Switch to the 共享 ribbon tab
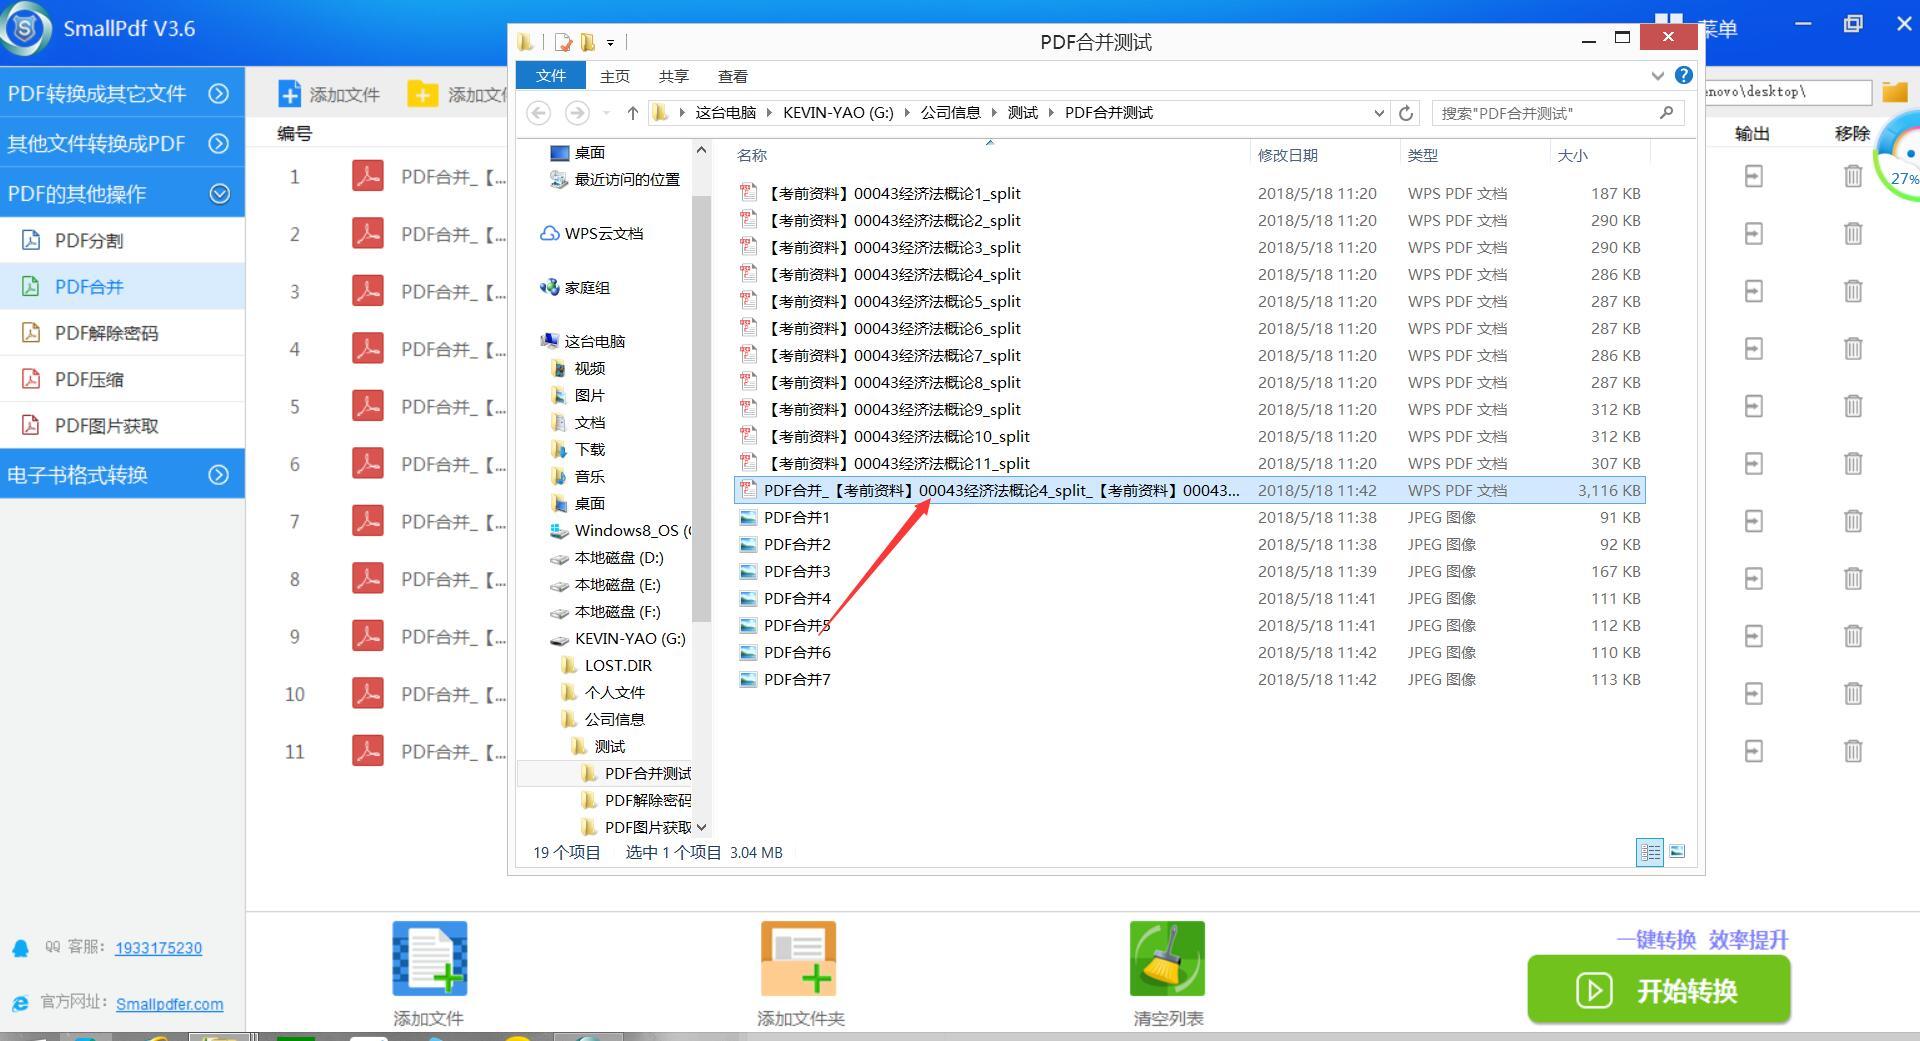The width and height of the screenshot is (1920, 1041). point(674,76)
